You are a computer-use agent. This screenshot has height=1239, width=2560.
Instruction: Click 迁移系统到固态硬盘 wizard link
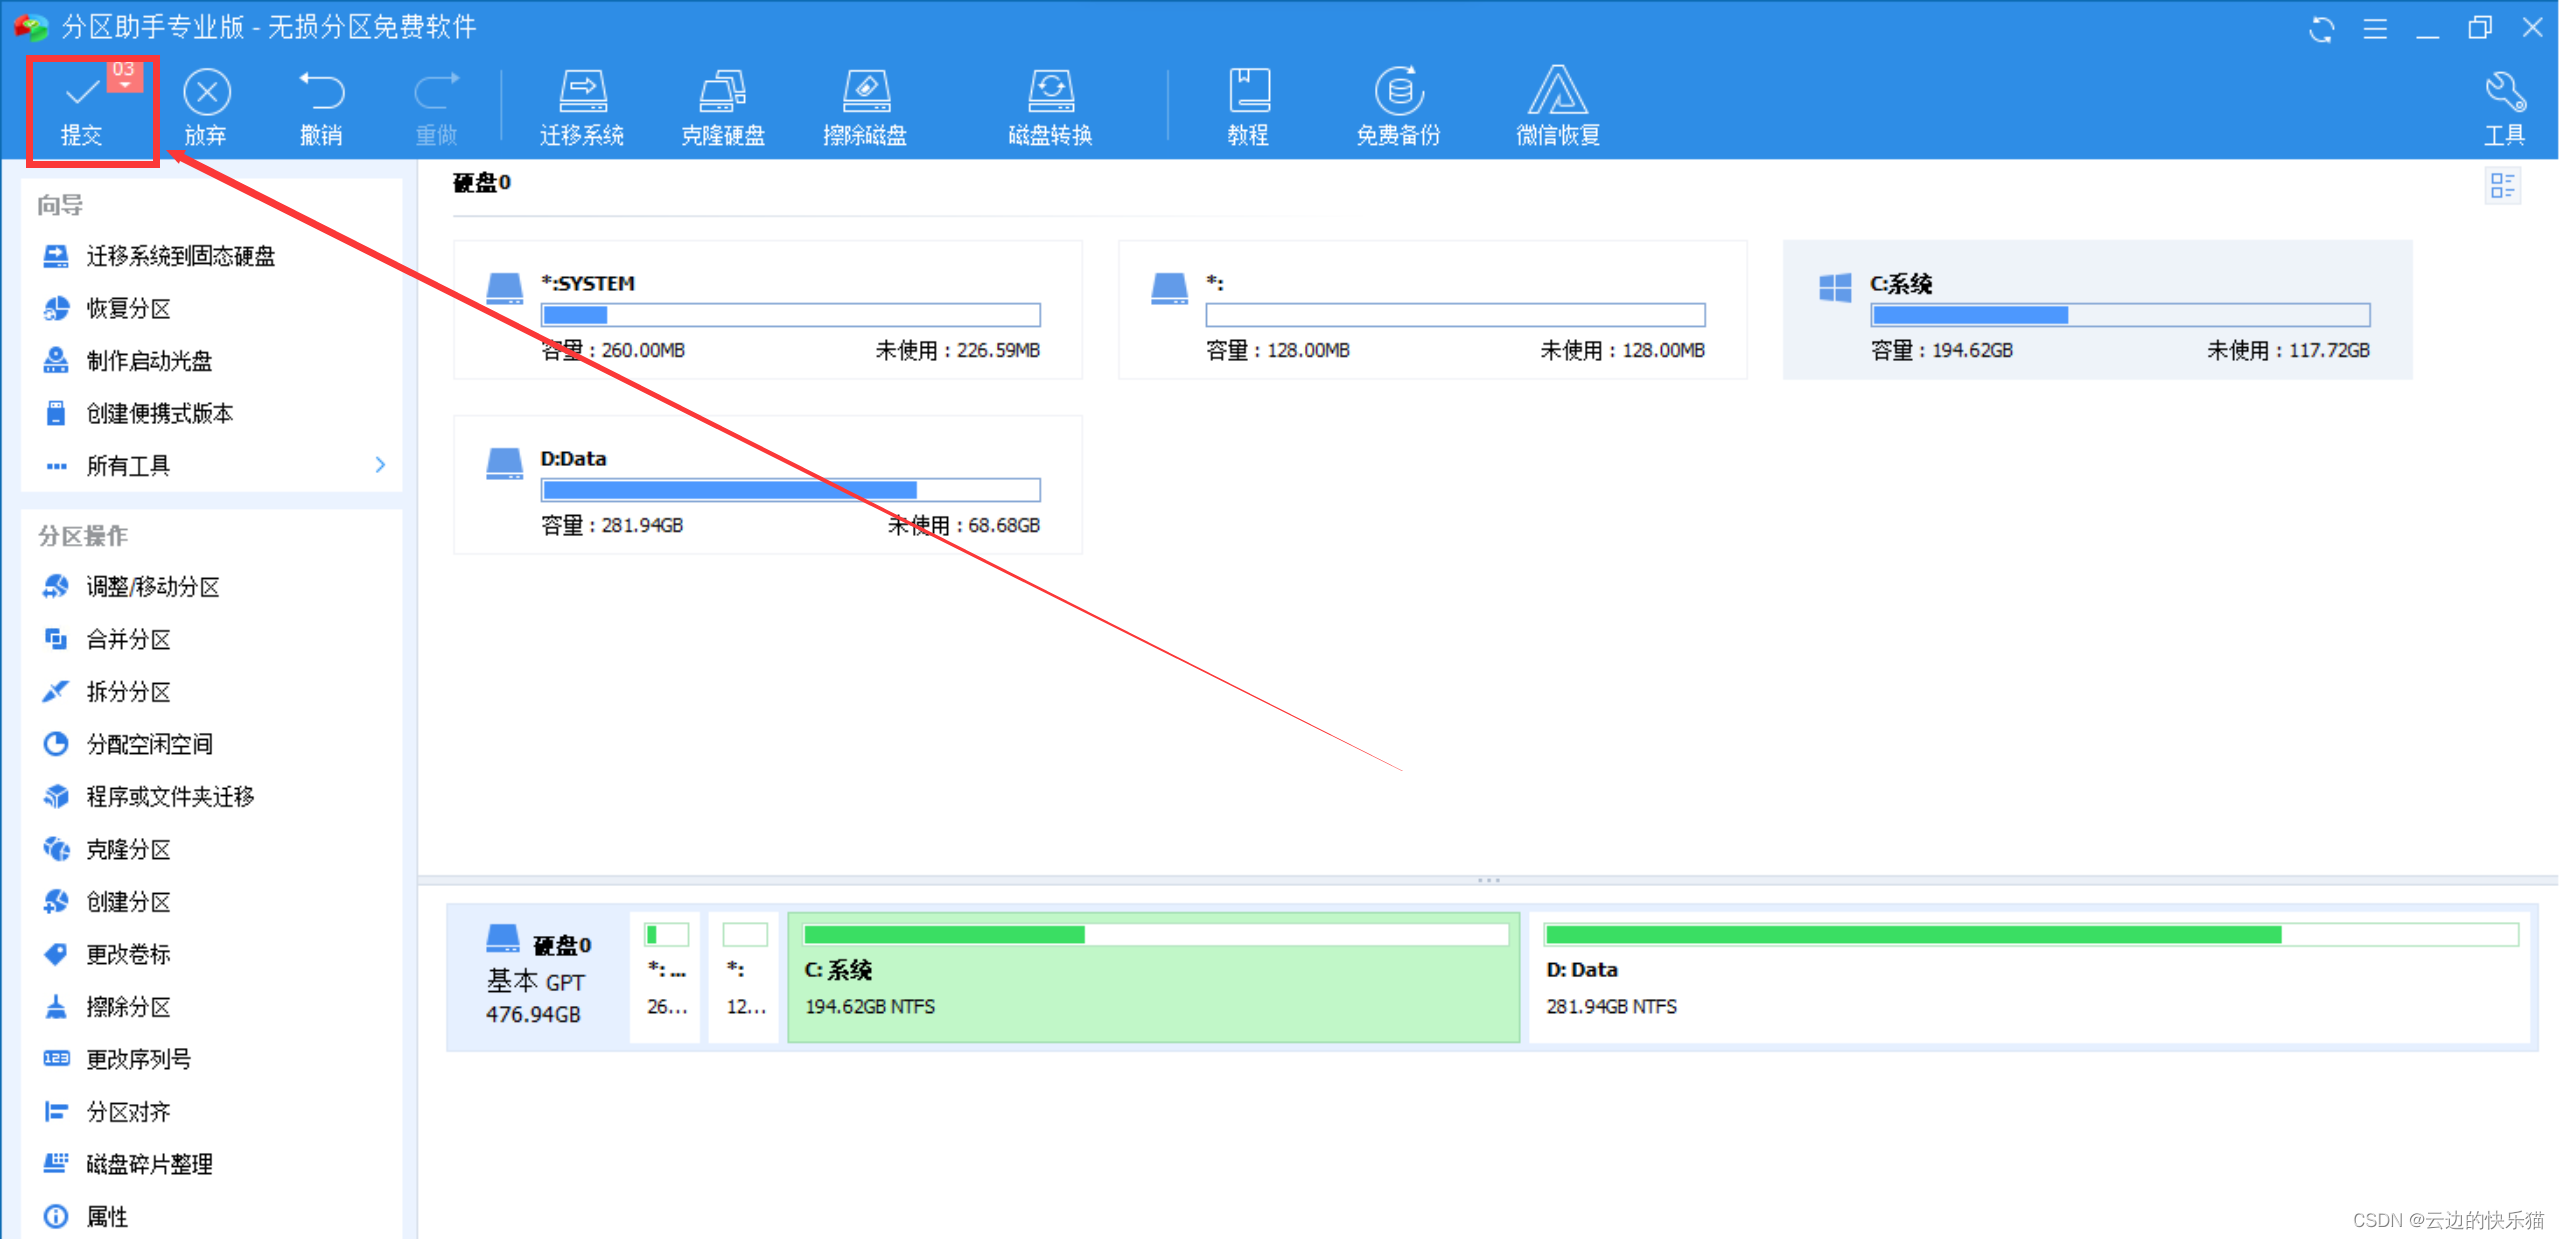(x=180, y=257)
